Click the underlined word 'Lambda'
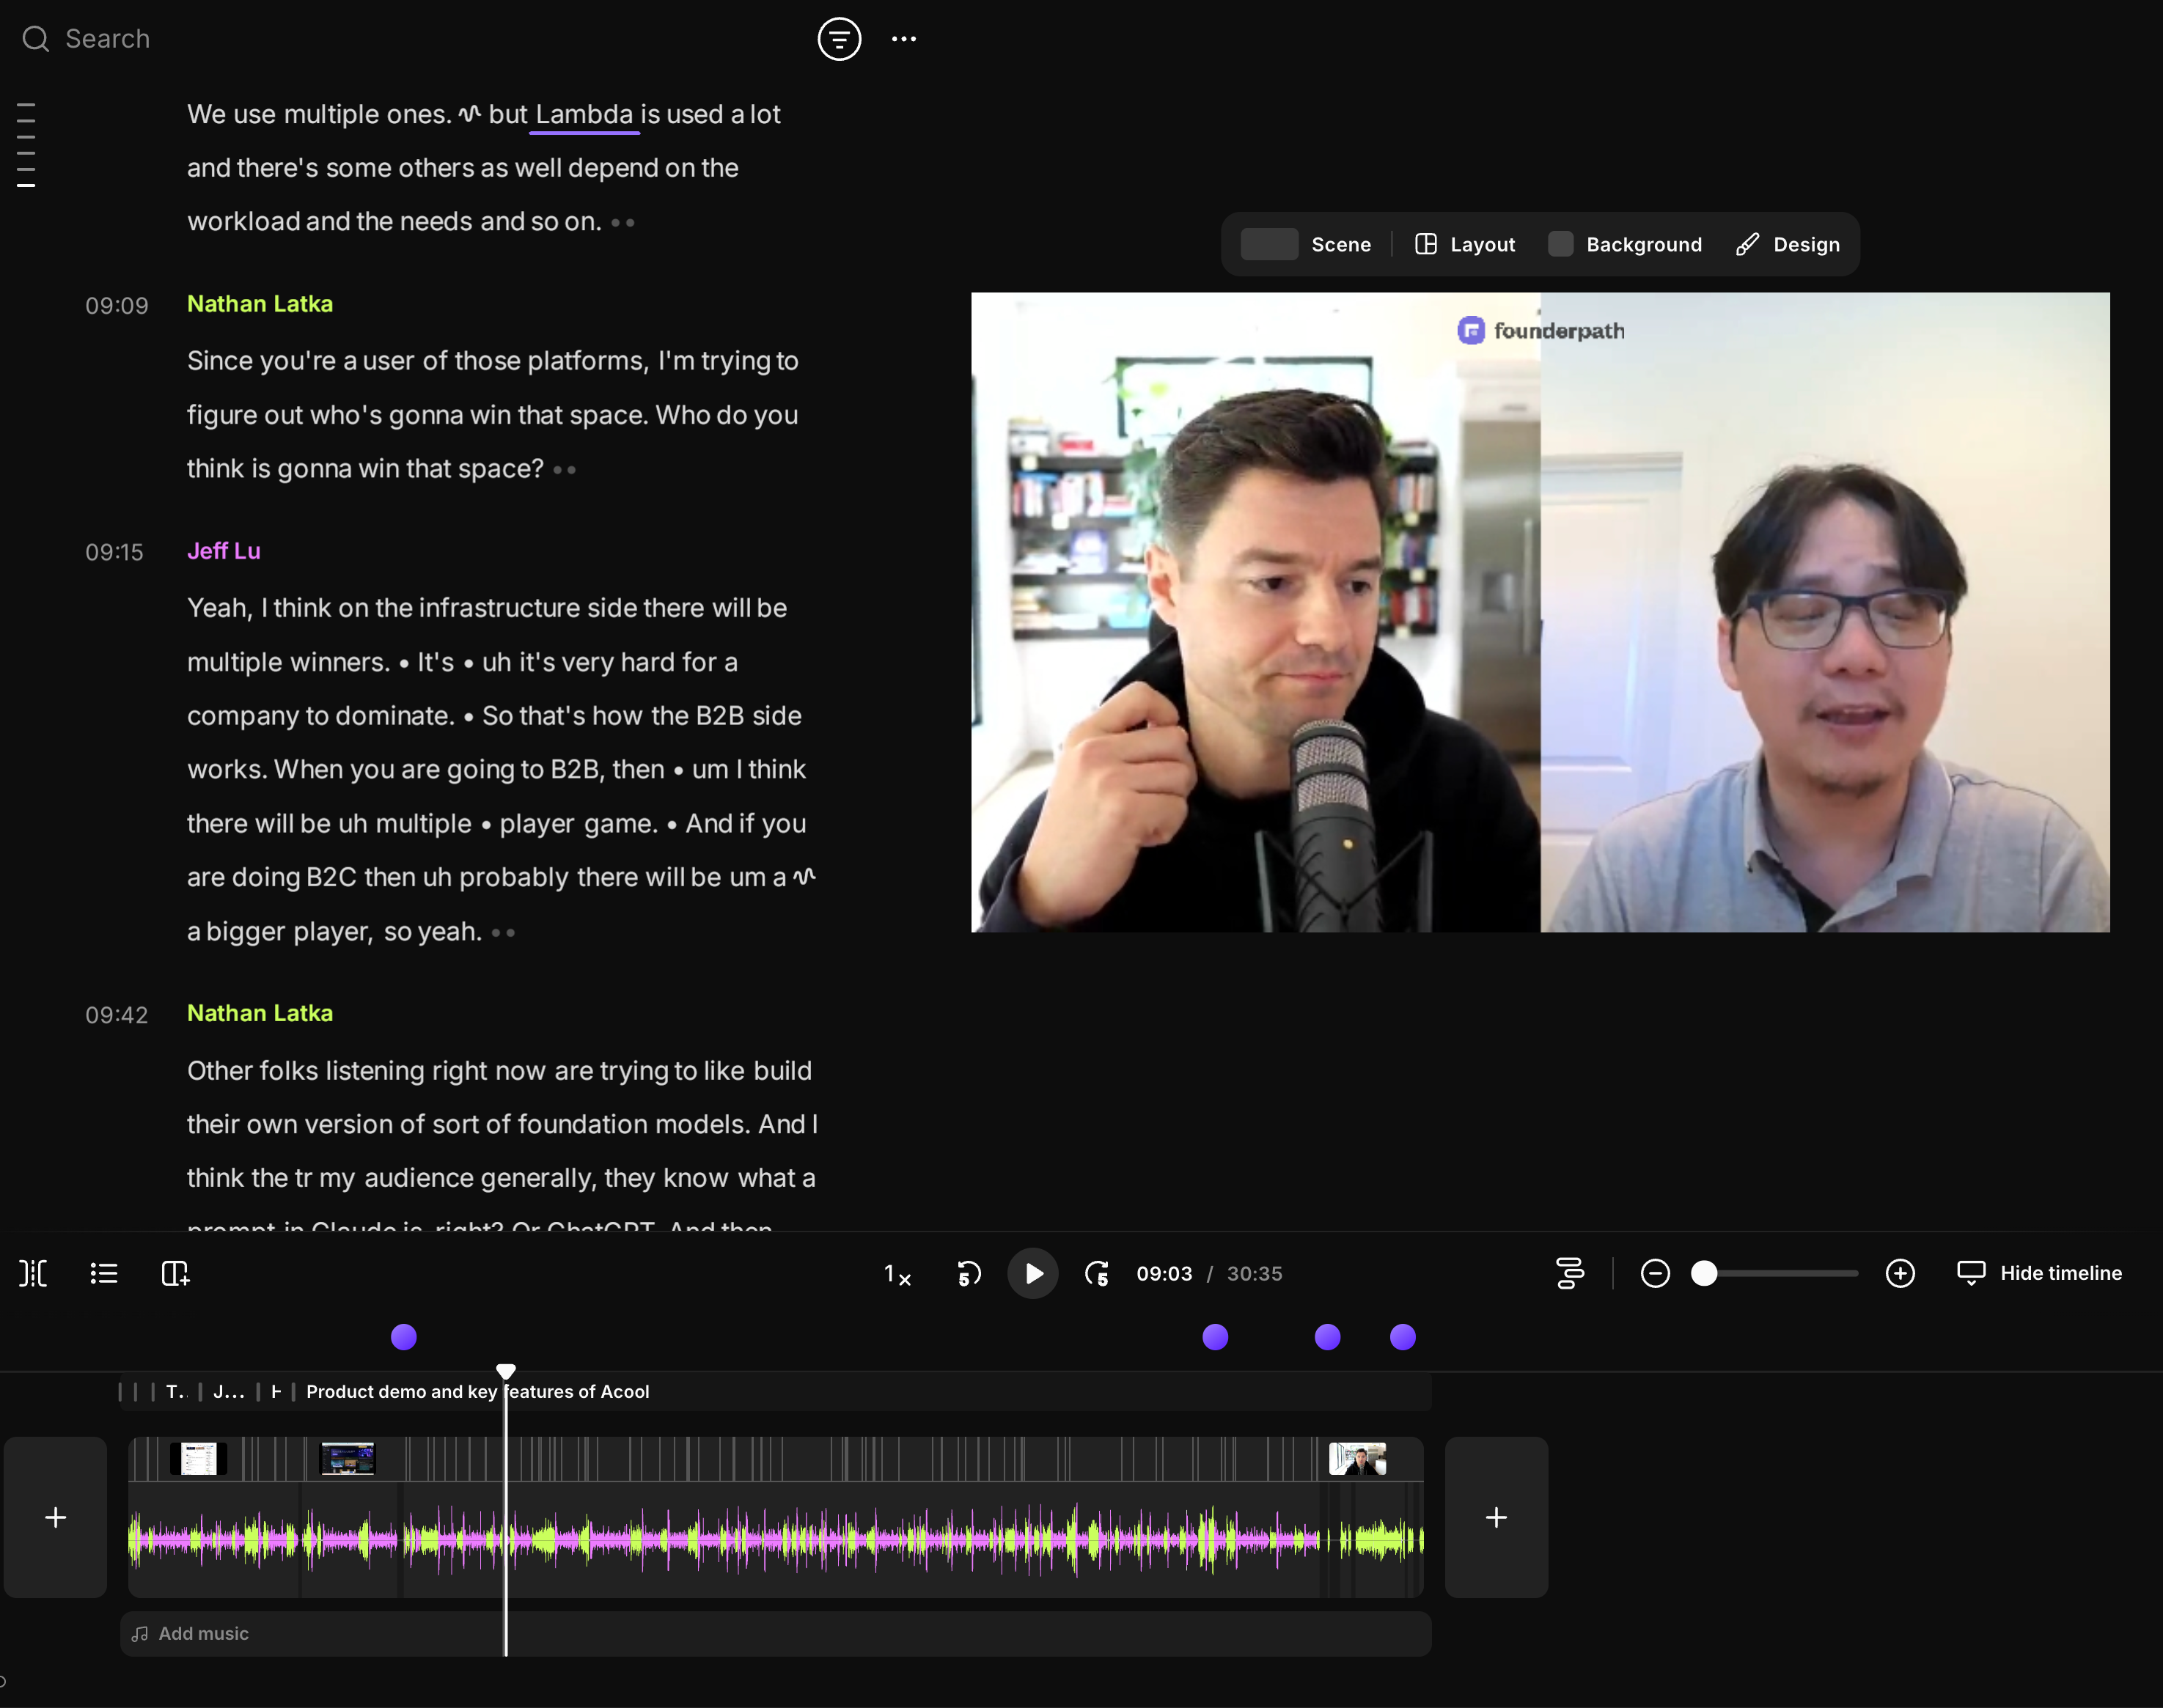The width and height of the screenshot is (2163, 1708). tap(584, 114)
